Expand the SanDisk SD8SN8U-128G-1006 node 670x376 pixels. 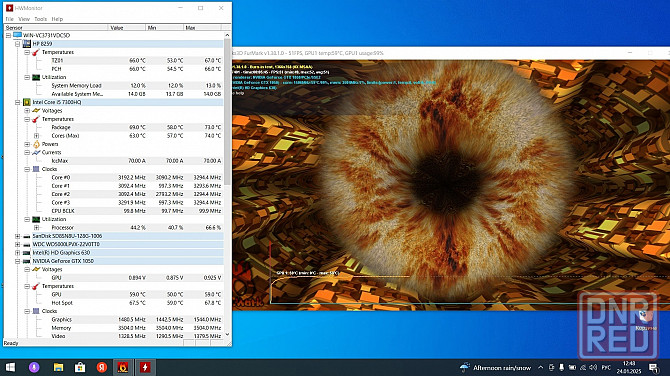[x=18, y=236]
